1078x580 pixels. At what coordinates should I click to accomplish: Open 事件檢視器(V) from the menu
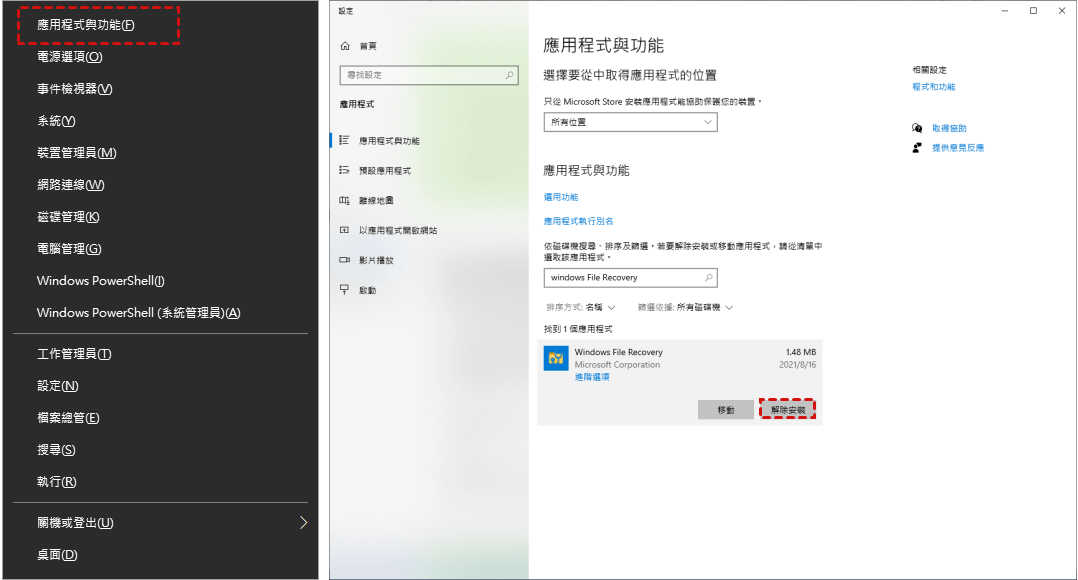pos(74,89)
